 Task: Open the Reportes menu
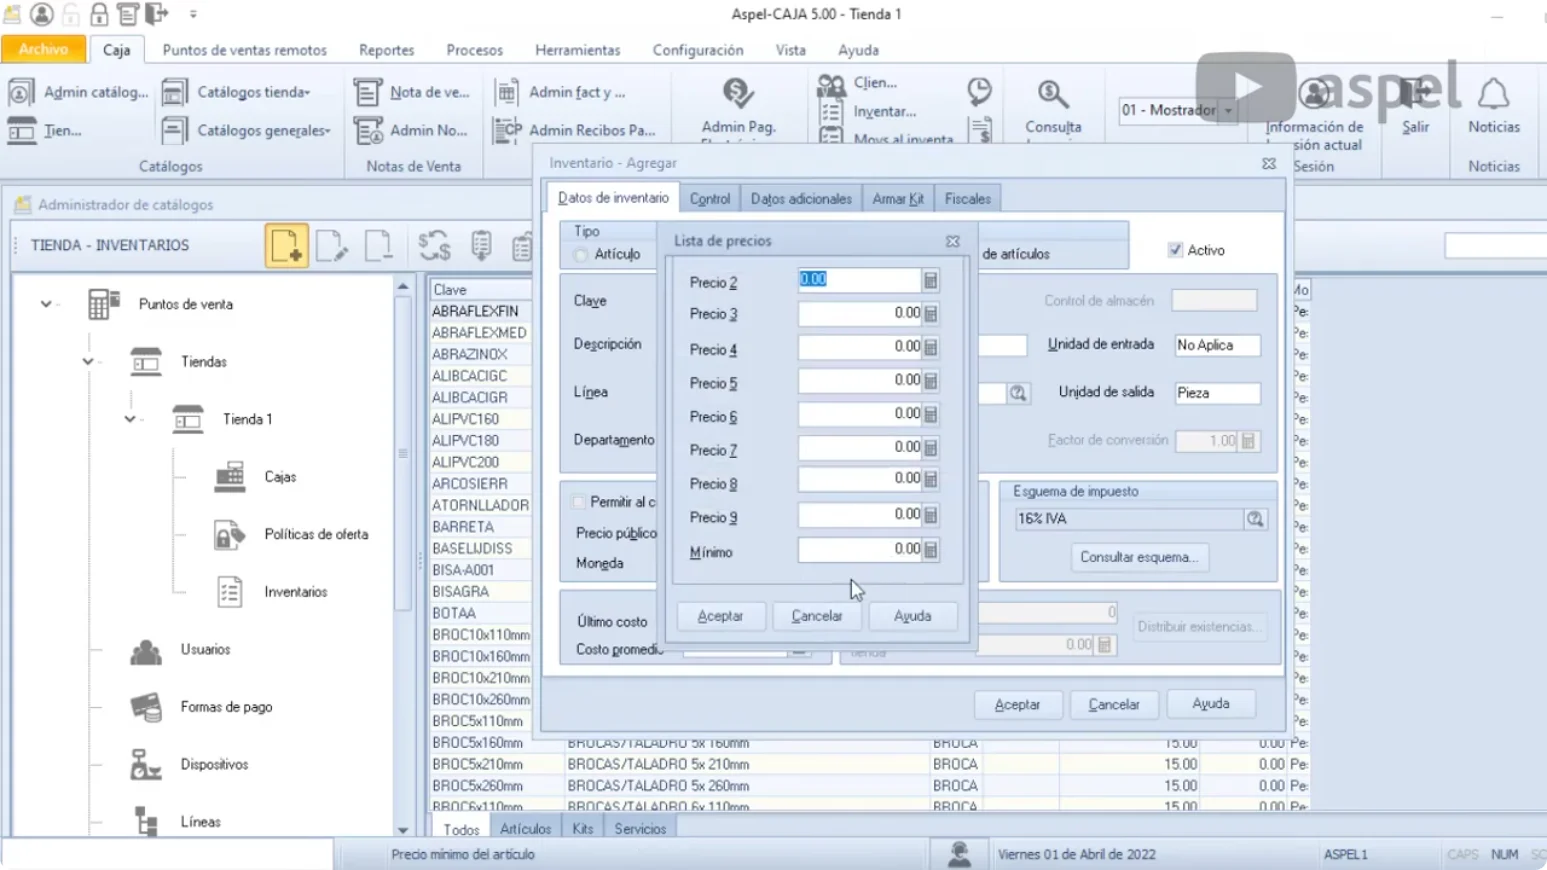click(386, 50)
